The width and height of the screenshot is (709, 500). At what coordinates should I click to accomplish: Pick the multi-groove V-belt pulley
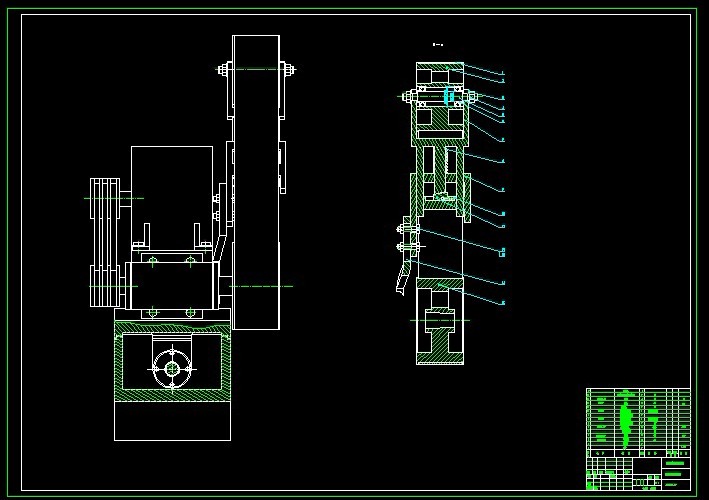pos(105,243)
